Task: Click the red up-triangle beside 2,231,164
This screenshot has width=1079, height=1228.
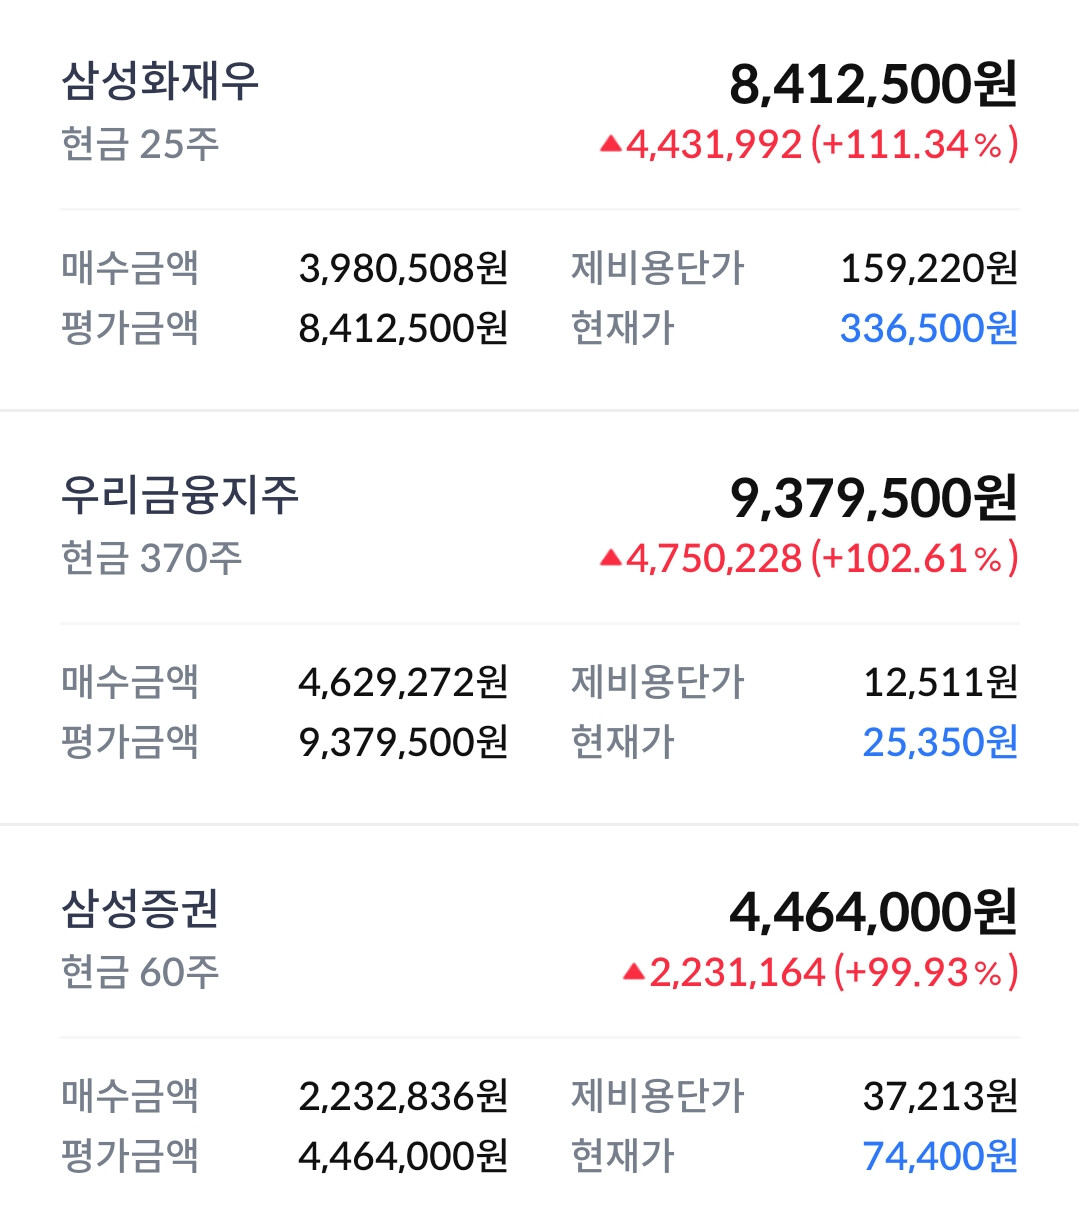Action: click(633, 972)
